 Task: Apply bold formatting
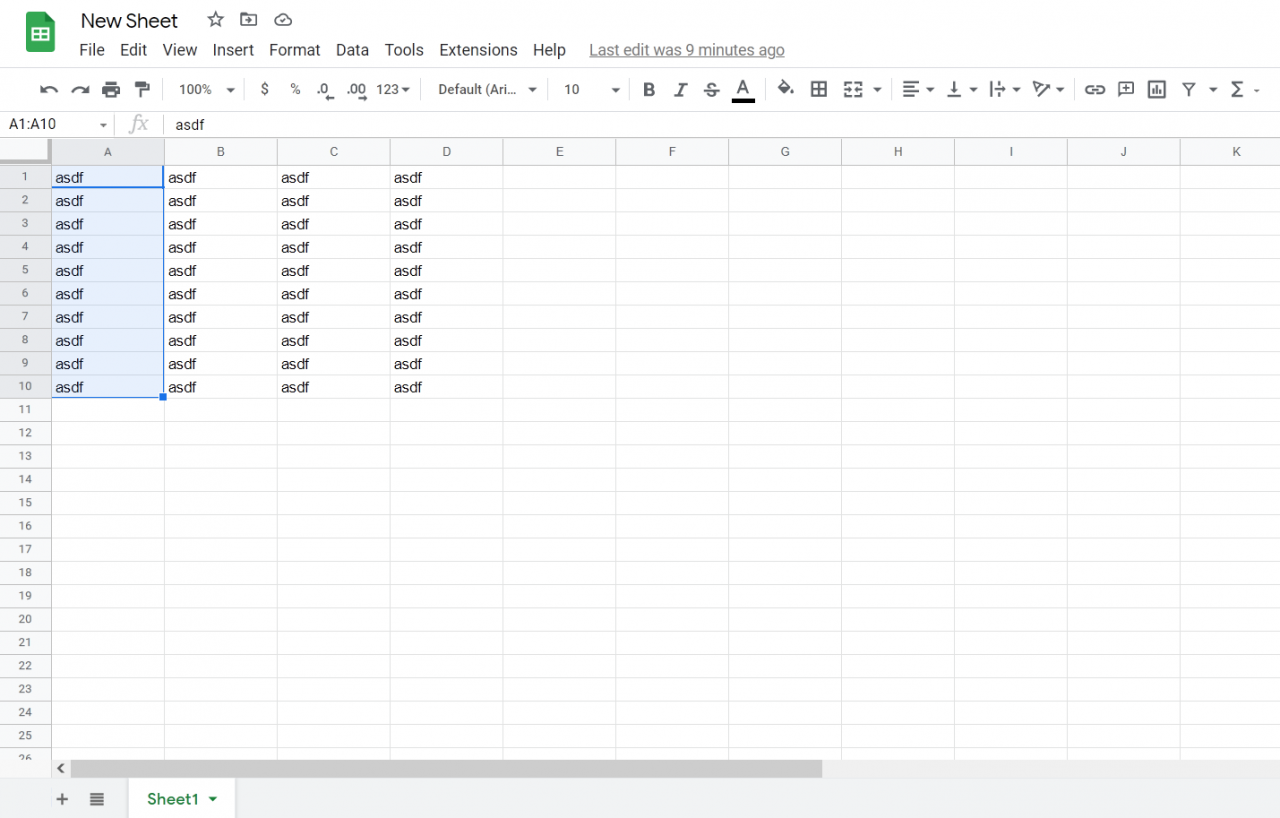(x=649, y=89)
